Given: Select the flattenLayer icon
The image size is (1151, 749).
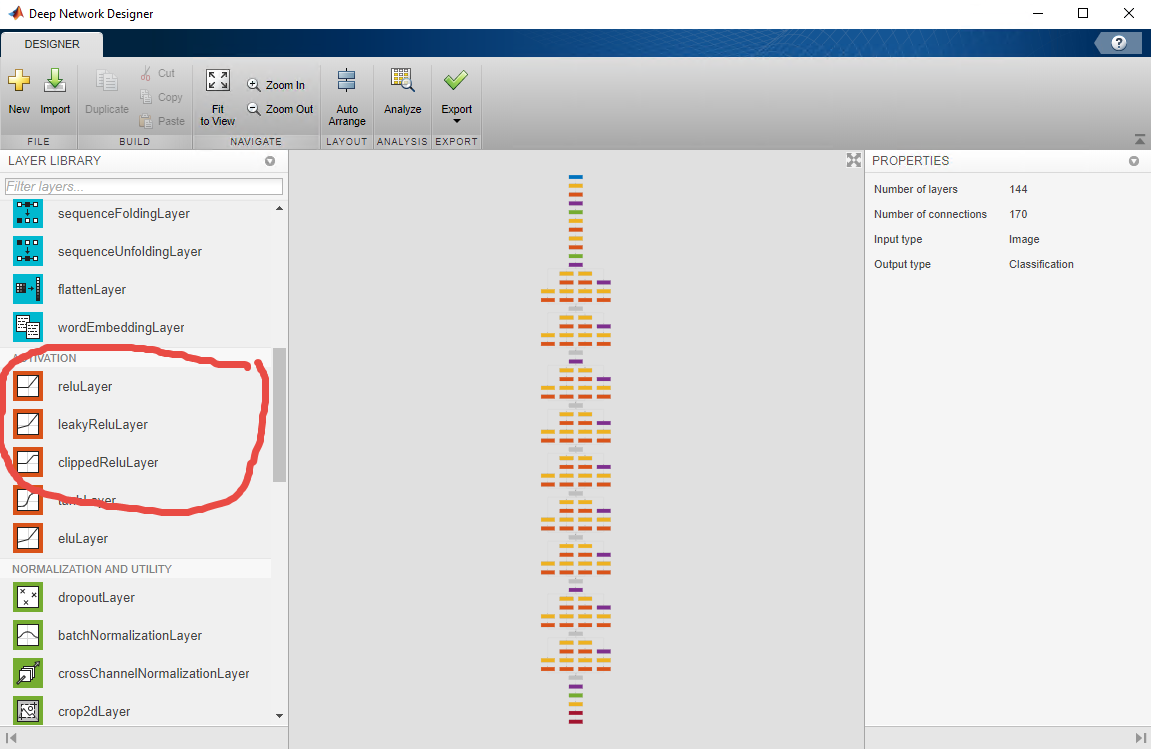Looking at the screenshot, I should tap(28, 289).
